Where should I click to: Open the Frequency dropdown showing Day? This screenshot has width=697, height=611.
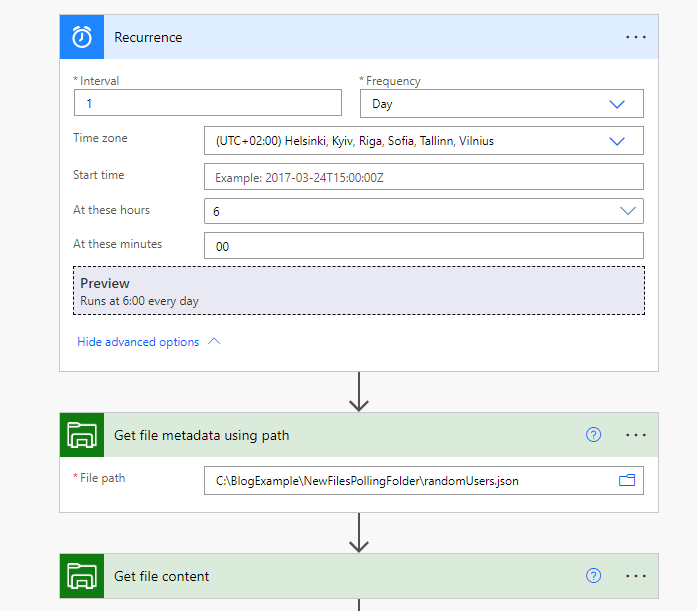[501, 104]
